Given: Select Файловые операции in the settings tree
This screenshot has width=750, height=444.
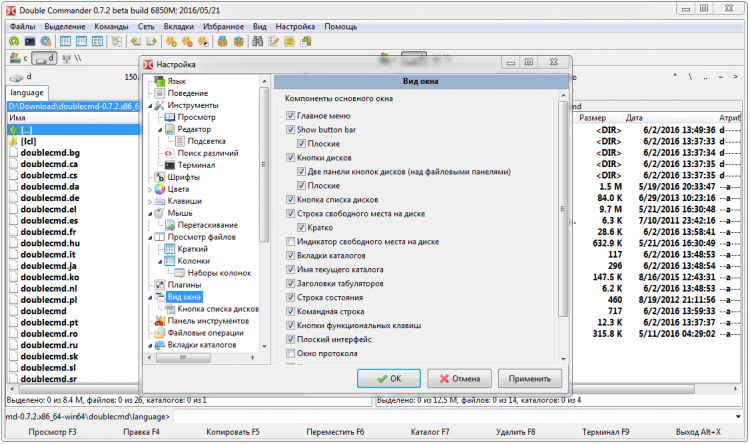Looking at the screenshot, I should [205, 333].
